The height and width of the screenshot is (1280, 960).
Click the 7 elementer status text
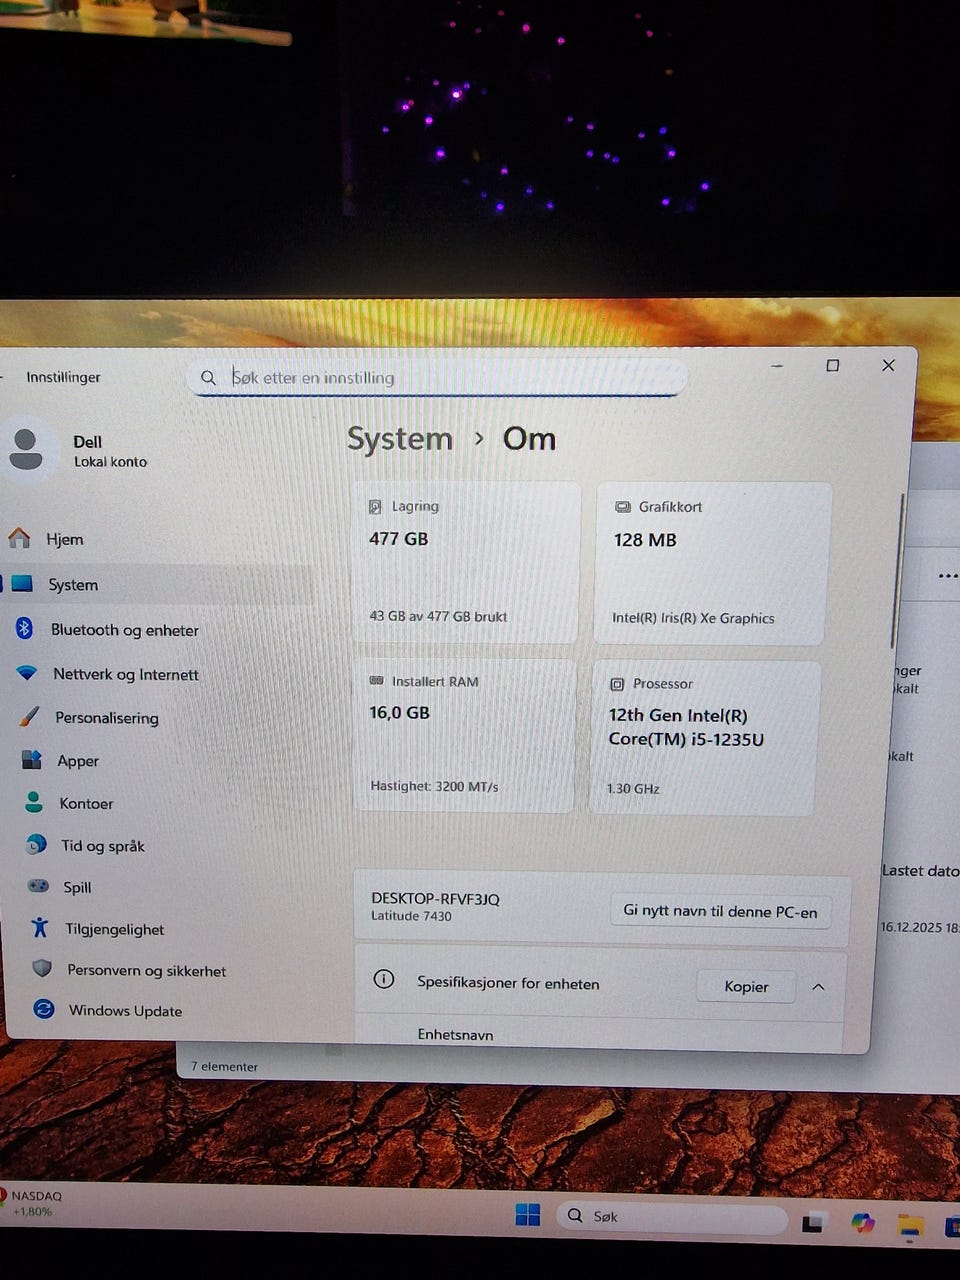coord(224,1066)
